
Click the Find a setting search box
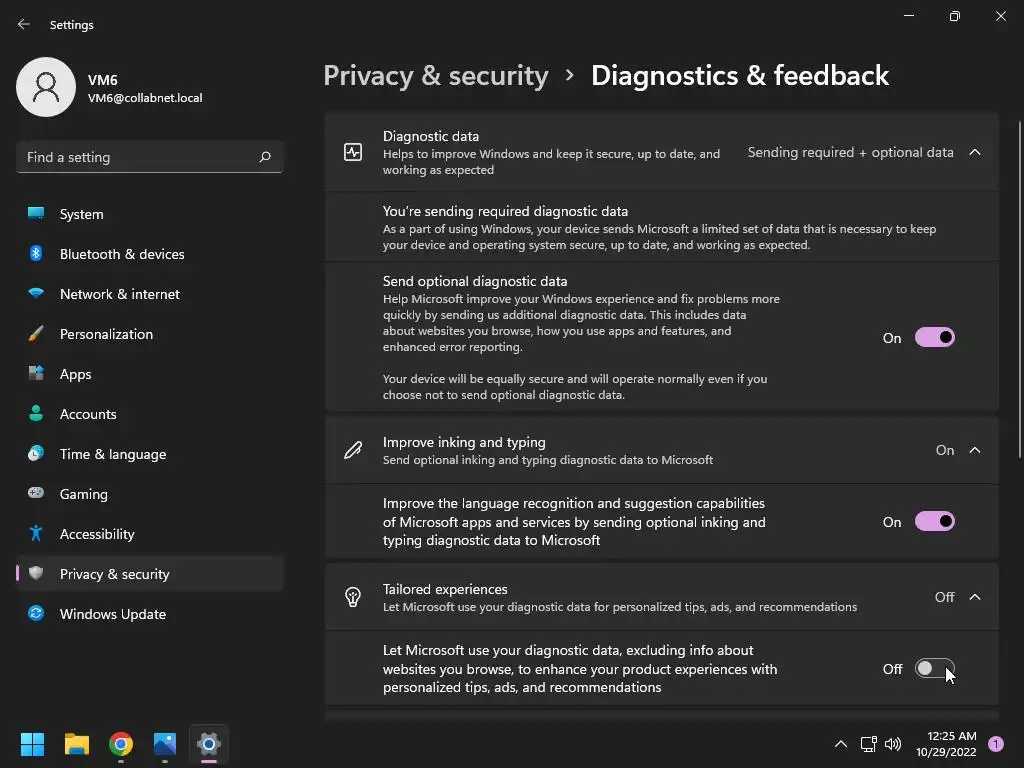(x=150, y=157)
